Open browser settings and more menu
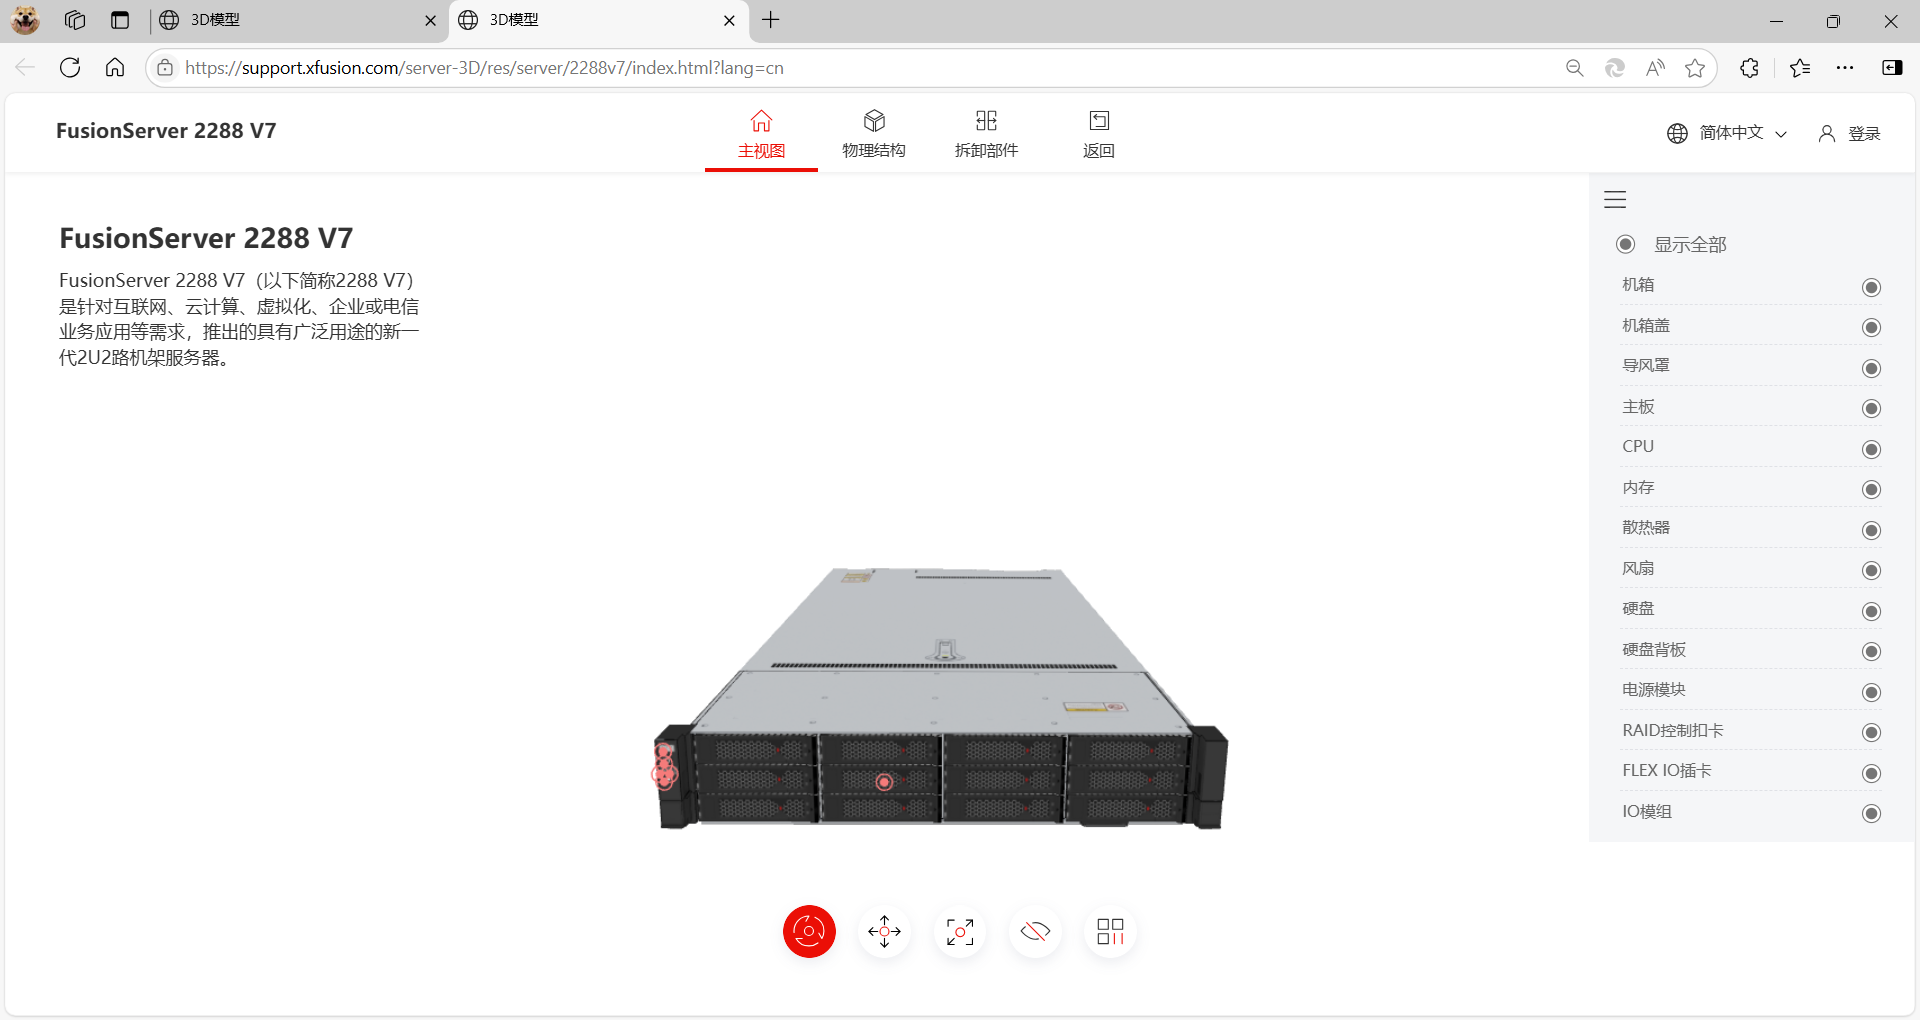The image size is (1920, 1020). (1845, 68)
